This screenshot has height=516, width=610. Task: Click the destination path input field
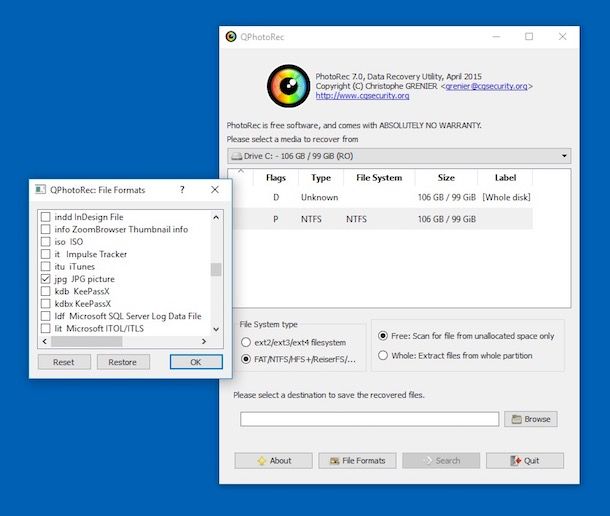369,419
